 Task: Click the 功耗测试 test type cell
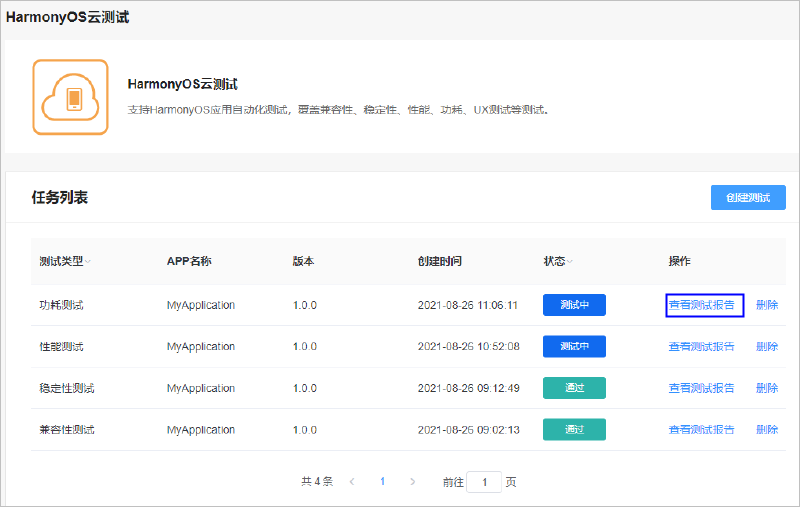61,305
